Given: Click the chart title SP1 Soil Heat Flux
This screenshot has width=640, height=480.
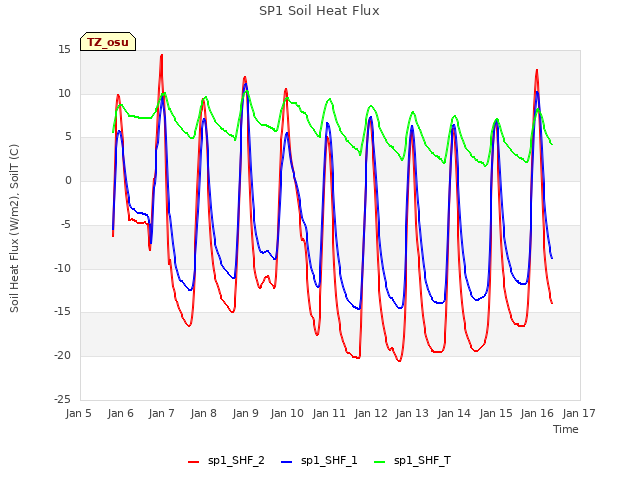Looking at the screenshot, I should click(x=319, y=11).
